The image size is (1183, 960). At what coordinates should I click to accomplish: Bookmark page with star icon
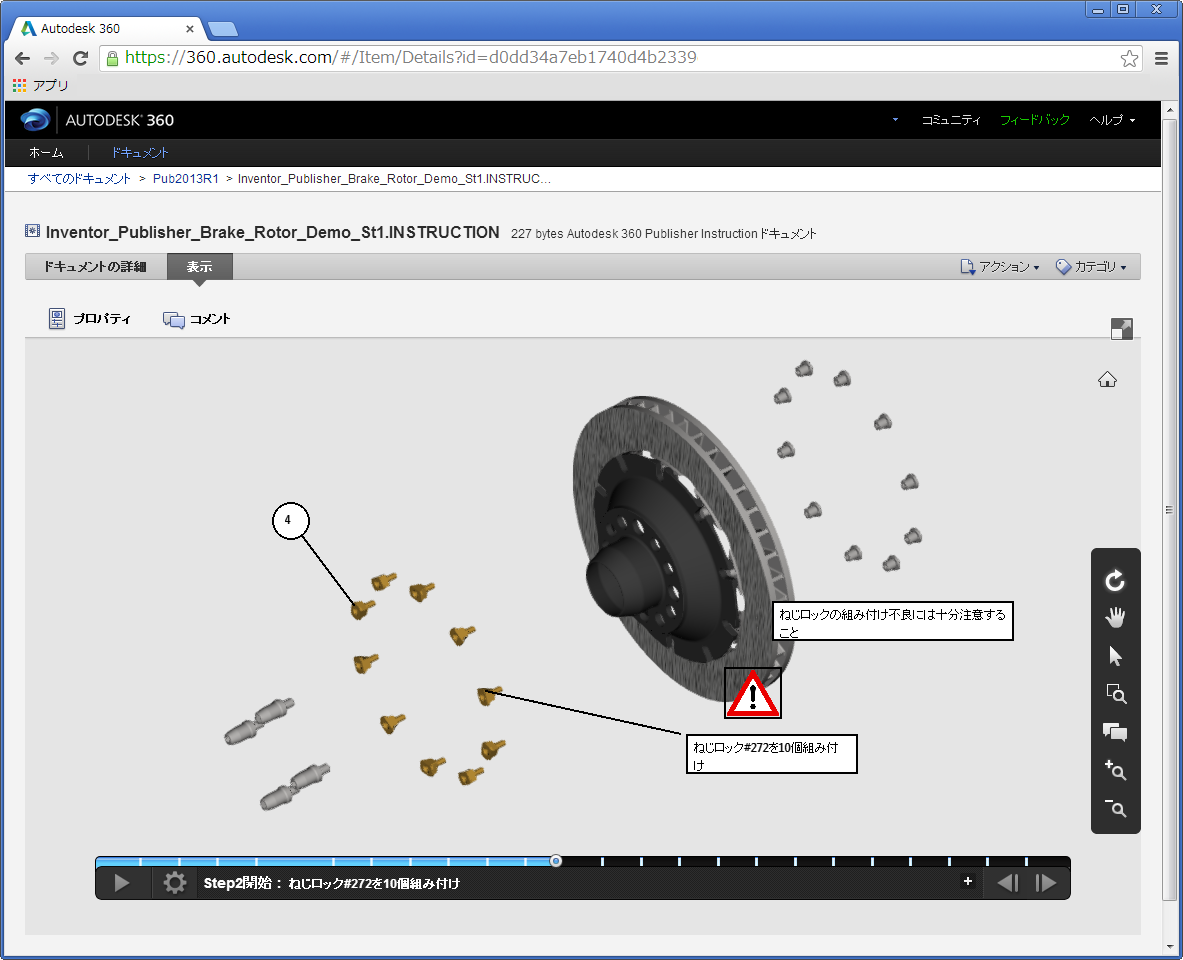click(1129, 58)
